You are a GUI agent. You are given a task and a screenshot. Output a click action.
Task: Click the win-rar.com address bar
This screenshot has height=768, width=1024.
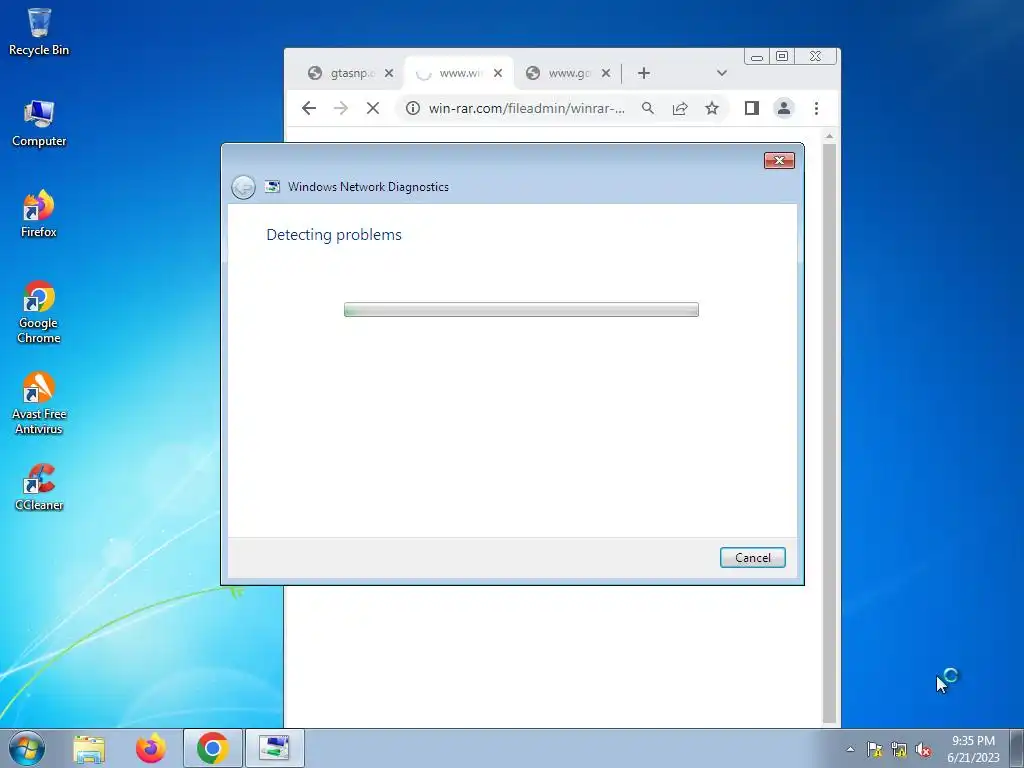pos(527,108)
